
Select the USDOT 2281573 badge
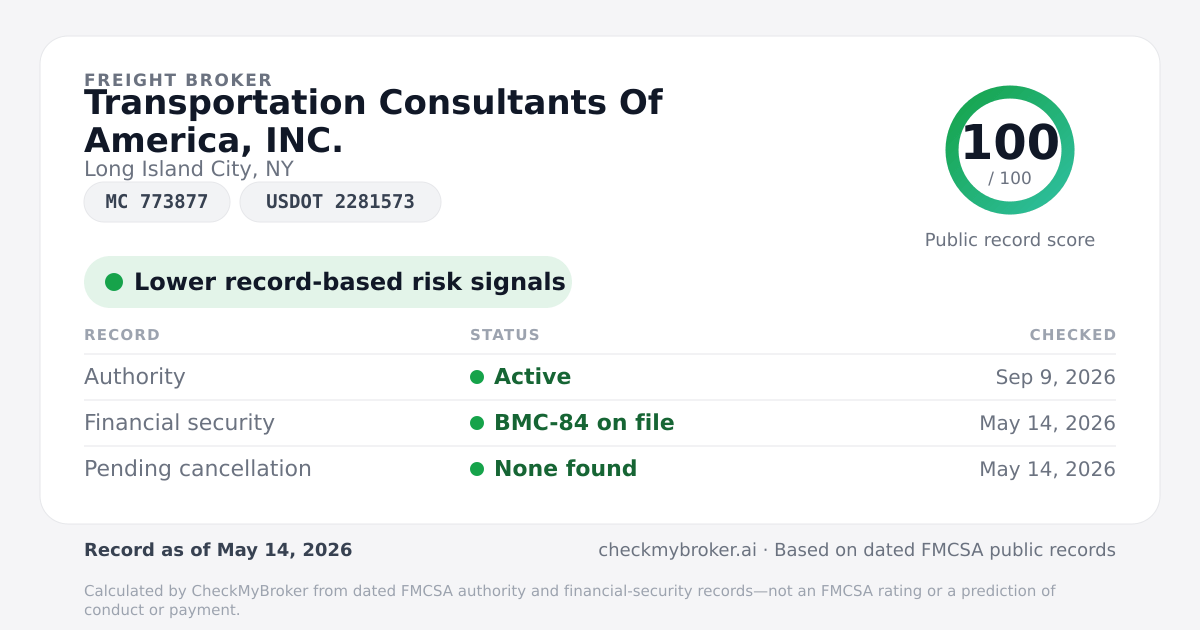click(x=340, y=202)
